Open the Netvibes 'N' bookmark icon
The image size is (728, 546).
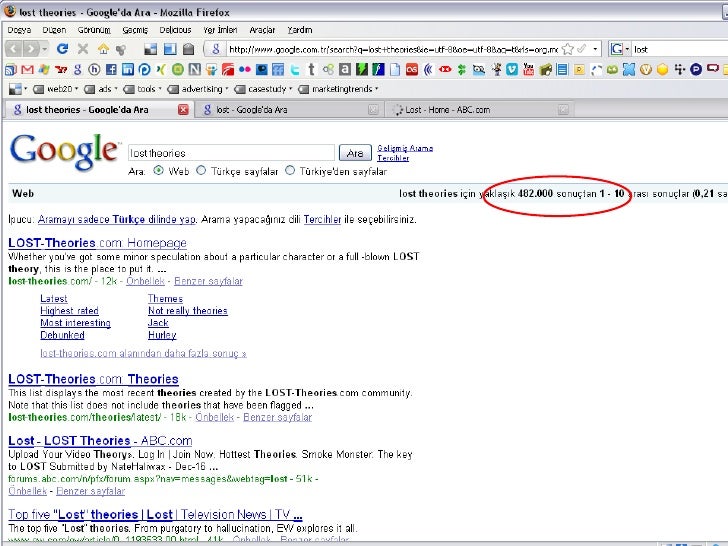195,70
